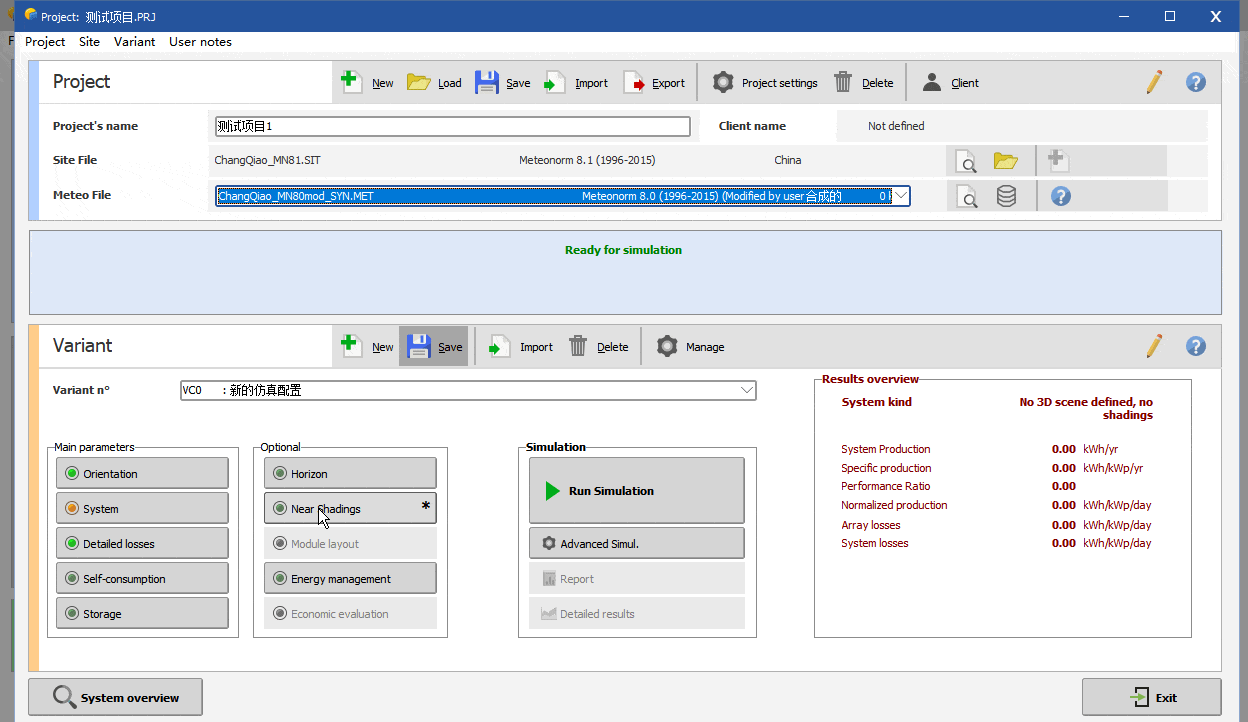Click the Self-consumption button

pyautogui.click(x=142, y=578)
